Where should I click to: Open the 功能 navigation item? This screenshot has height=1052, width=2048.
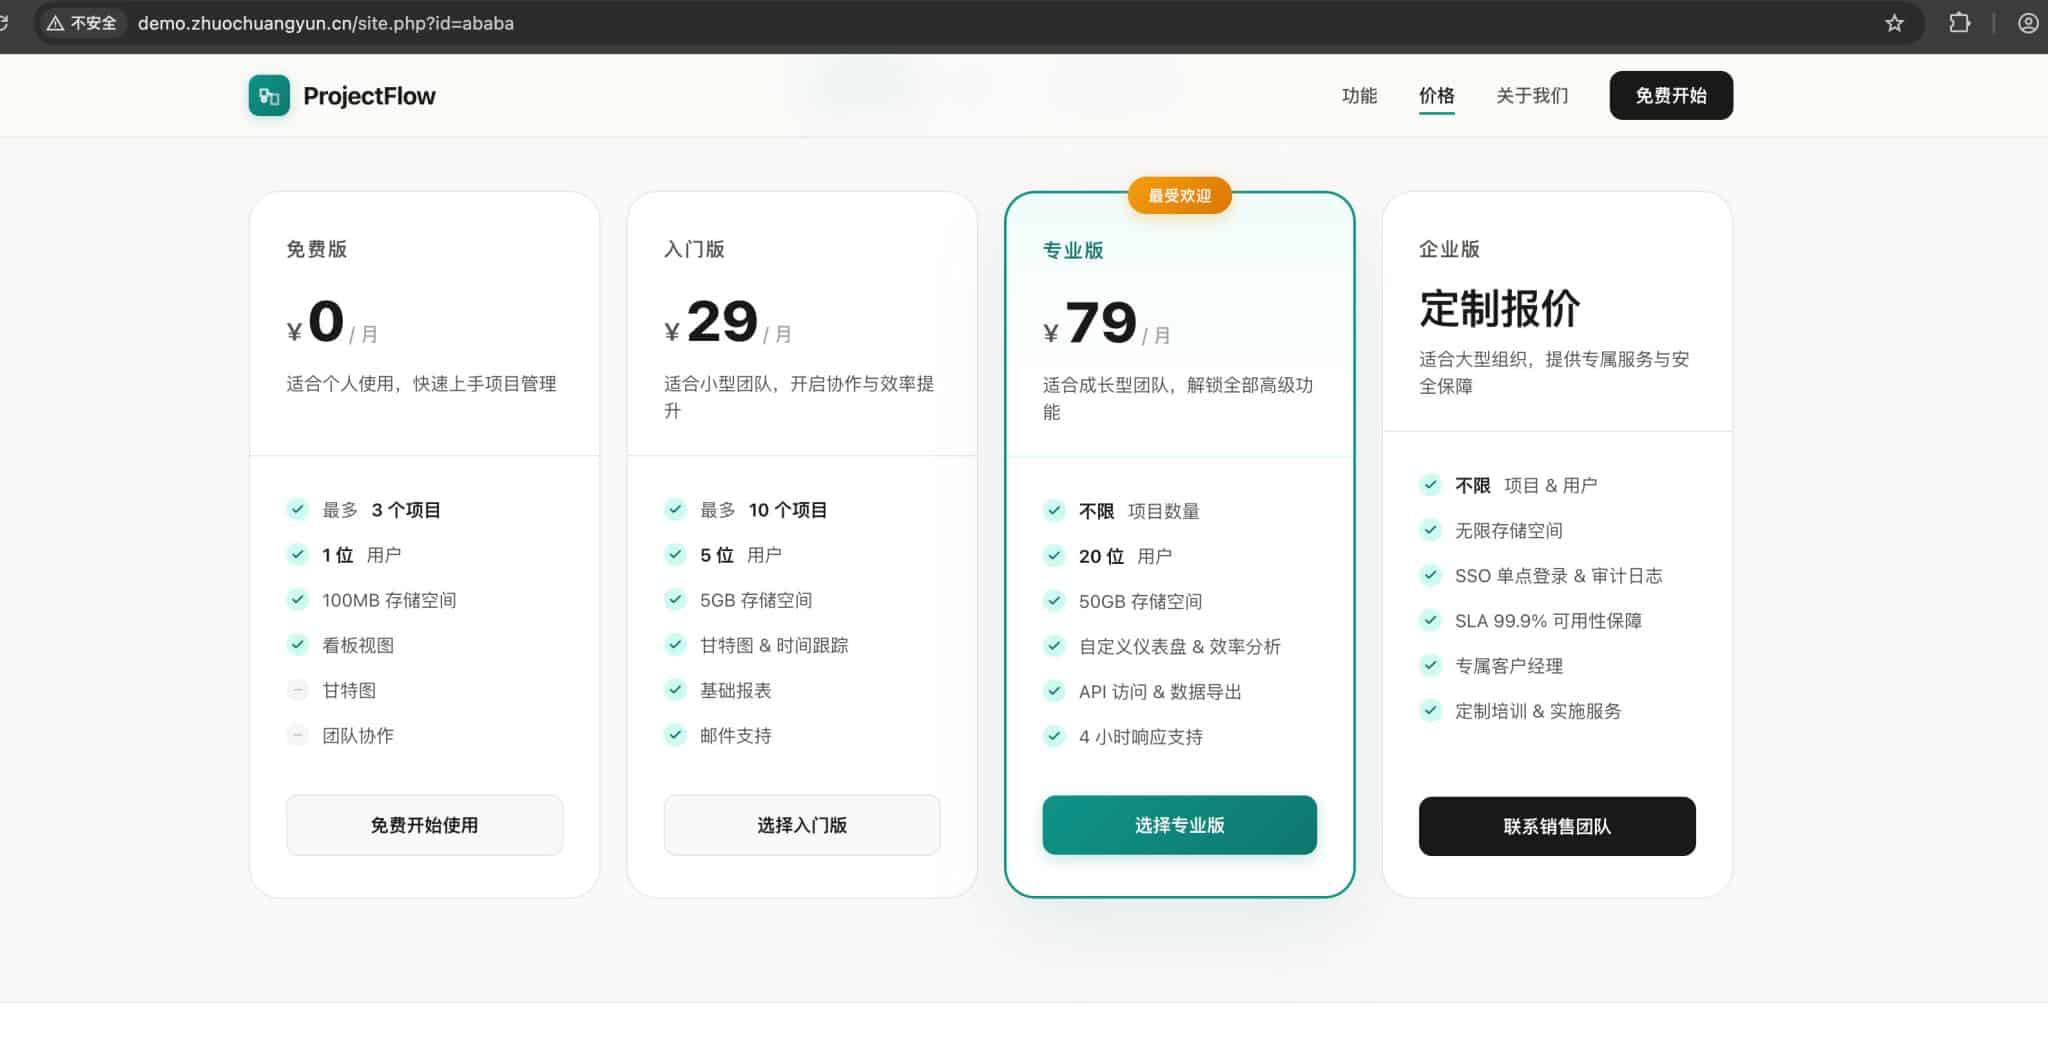point(1359,96)
